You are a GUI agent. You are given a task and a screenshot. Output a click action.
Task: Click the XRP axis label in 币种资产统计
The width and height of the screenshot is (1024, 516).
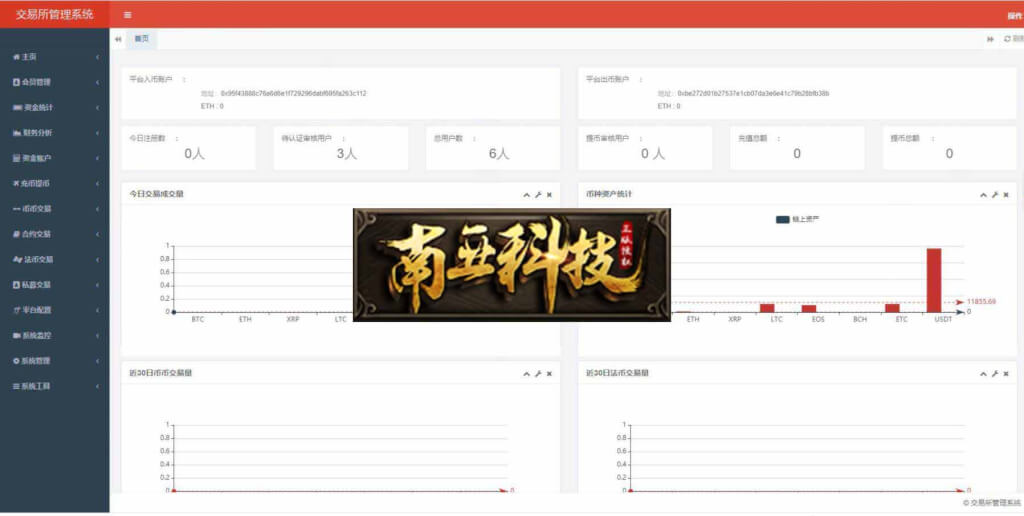pos(735,319)
